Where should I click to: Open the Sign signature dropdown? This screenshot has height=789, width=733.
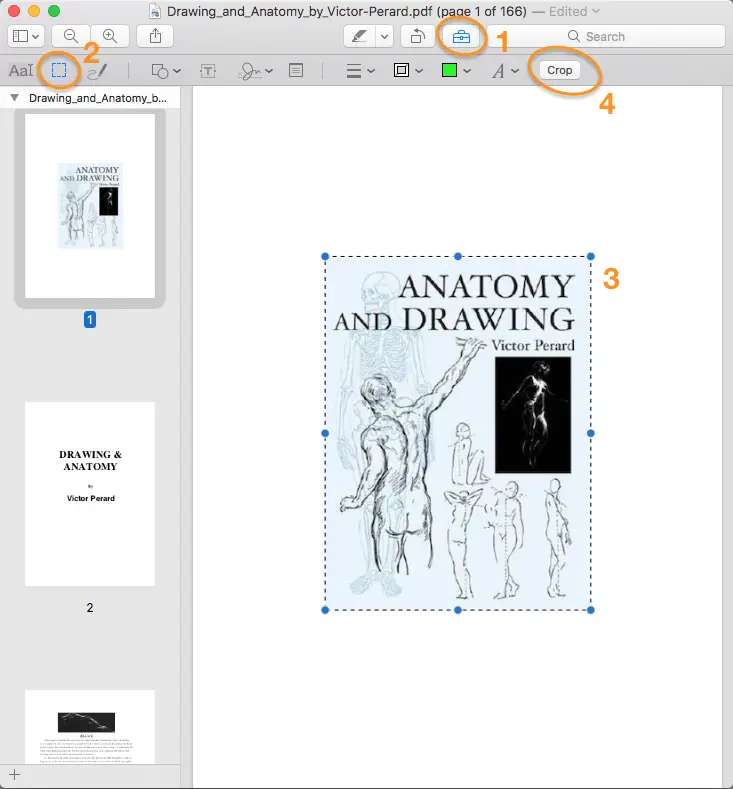pyautogui.click(x=255, y=71)
